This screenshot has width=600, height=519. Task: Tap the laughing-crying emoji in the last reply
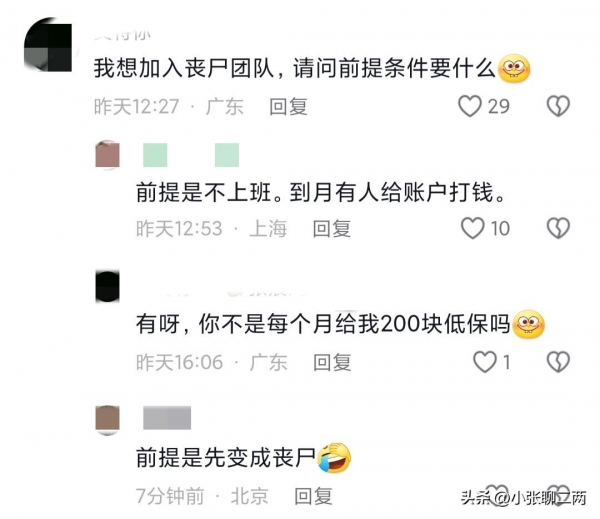point(334,458)
